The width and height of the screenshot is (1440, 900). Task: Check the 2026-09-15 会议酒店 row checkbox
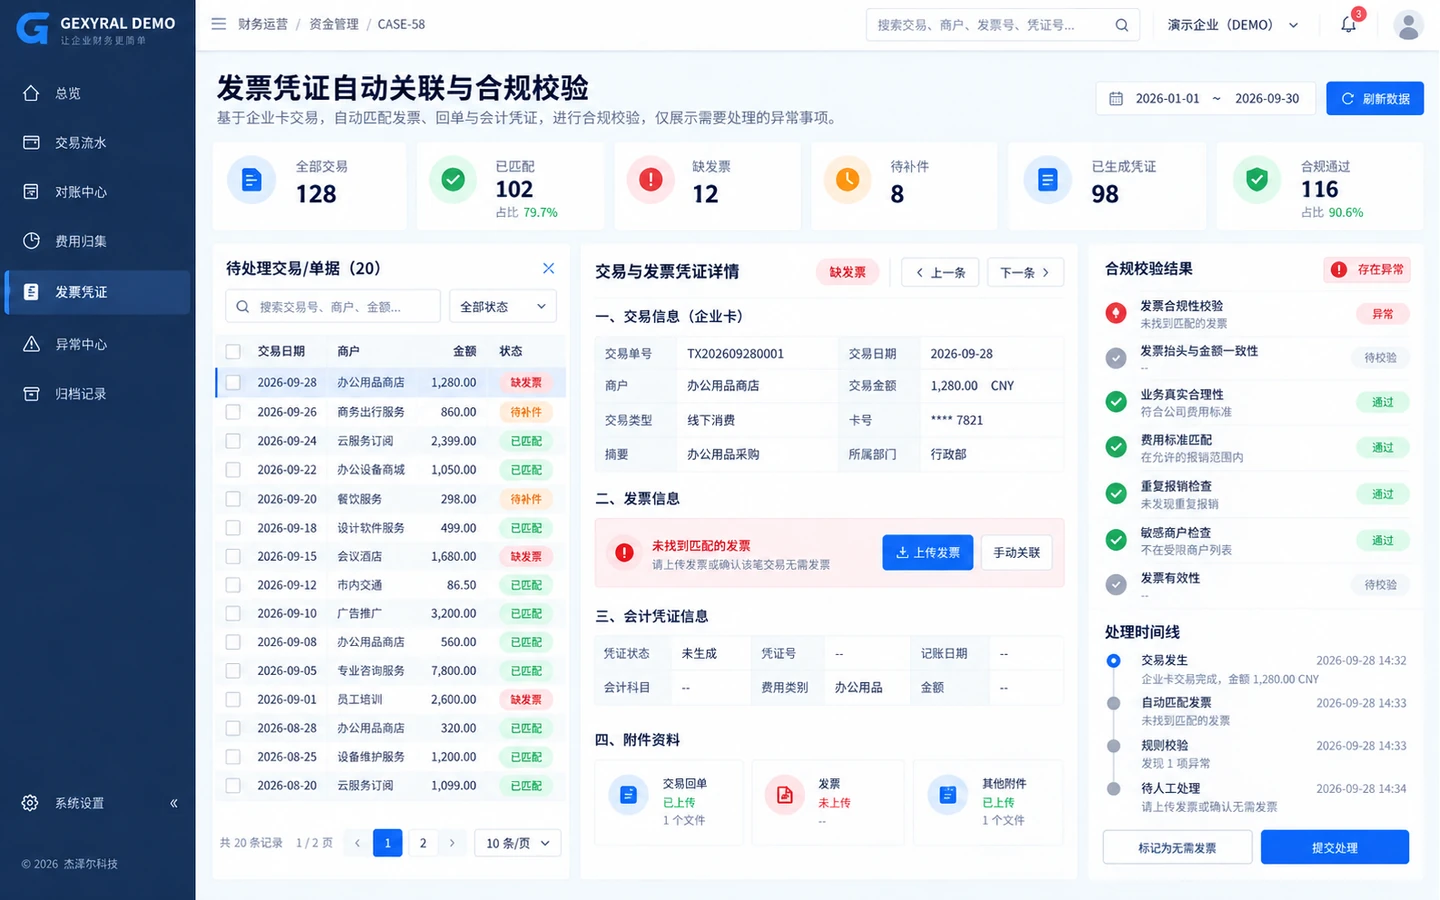(233, 556)
